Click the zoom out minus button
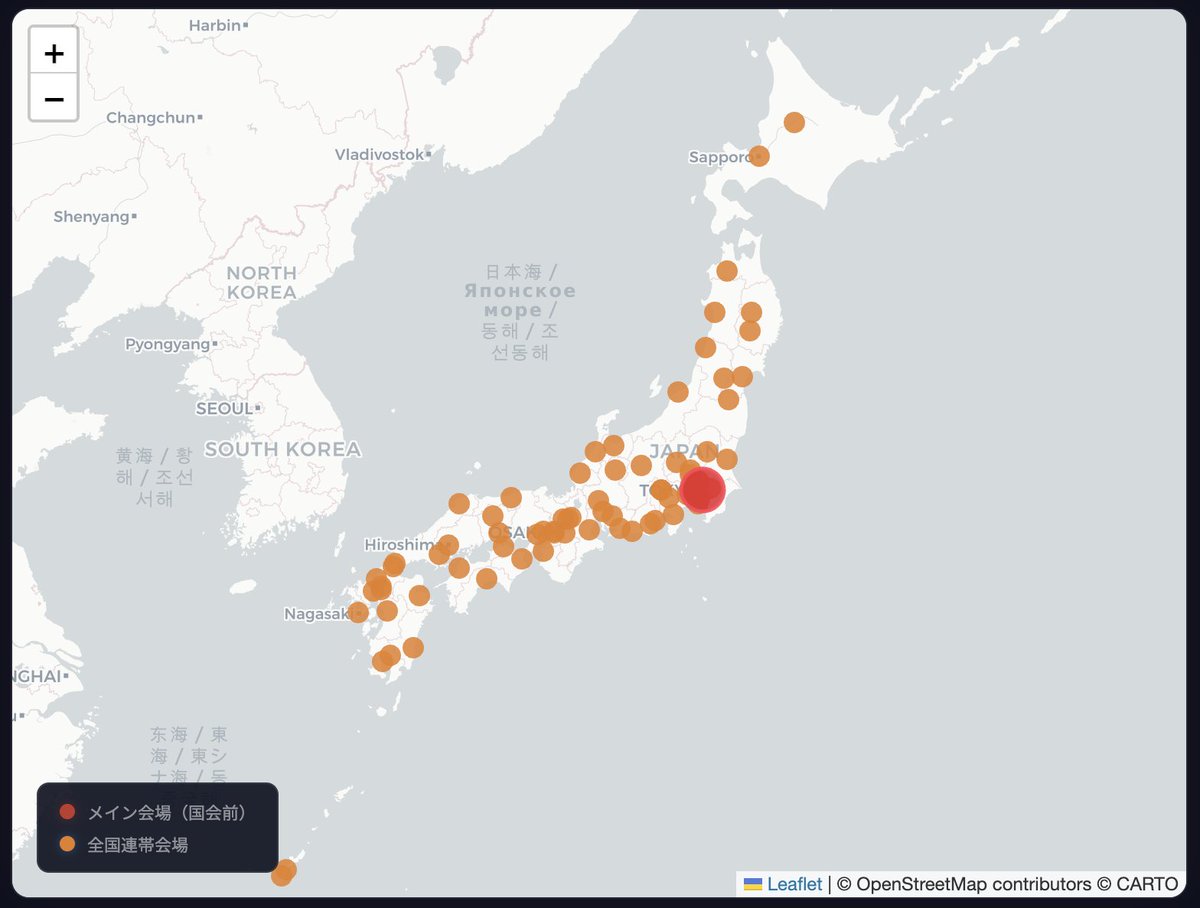Screen dimensions: 1200x908 52,98
